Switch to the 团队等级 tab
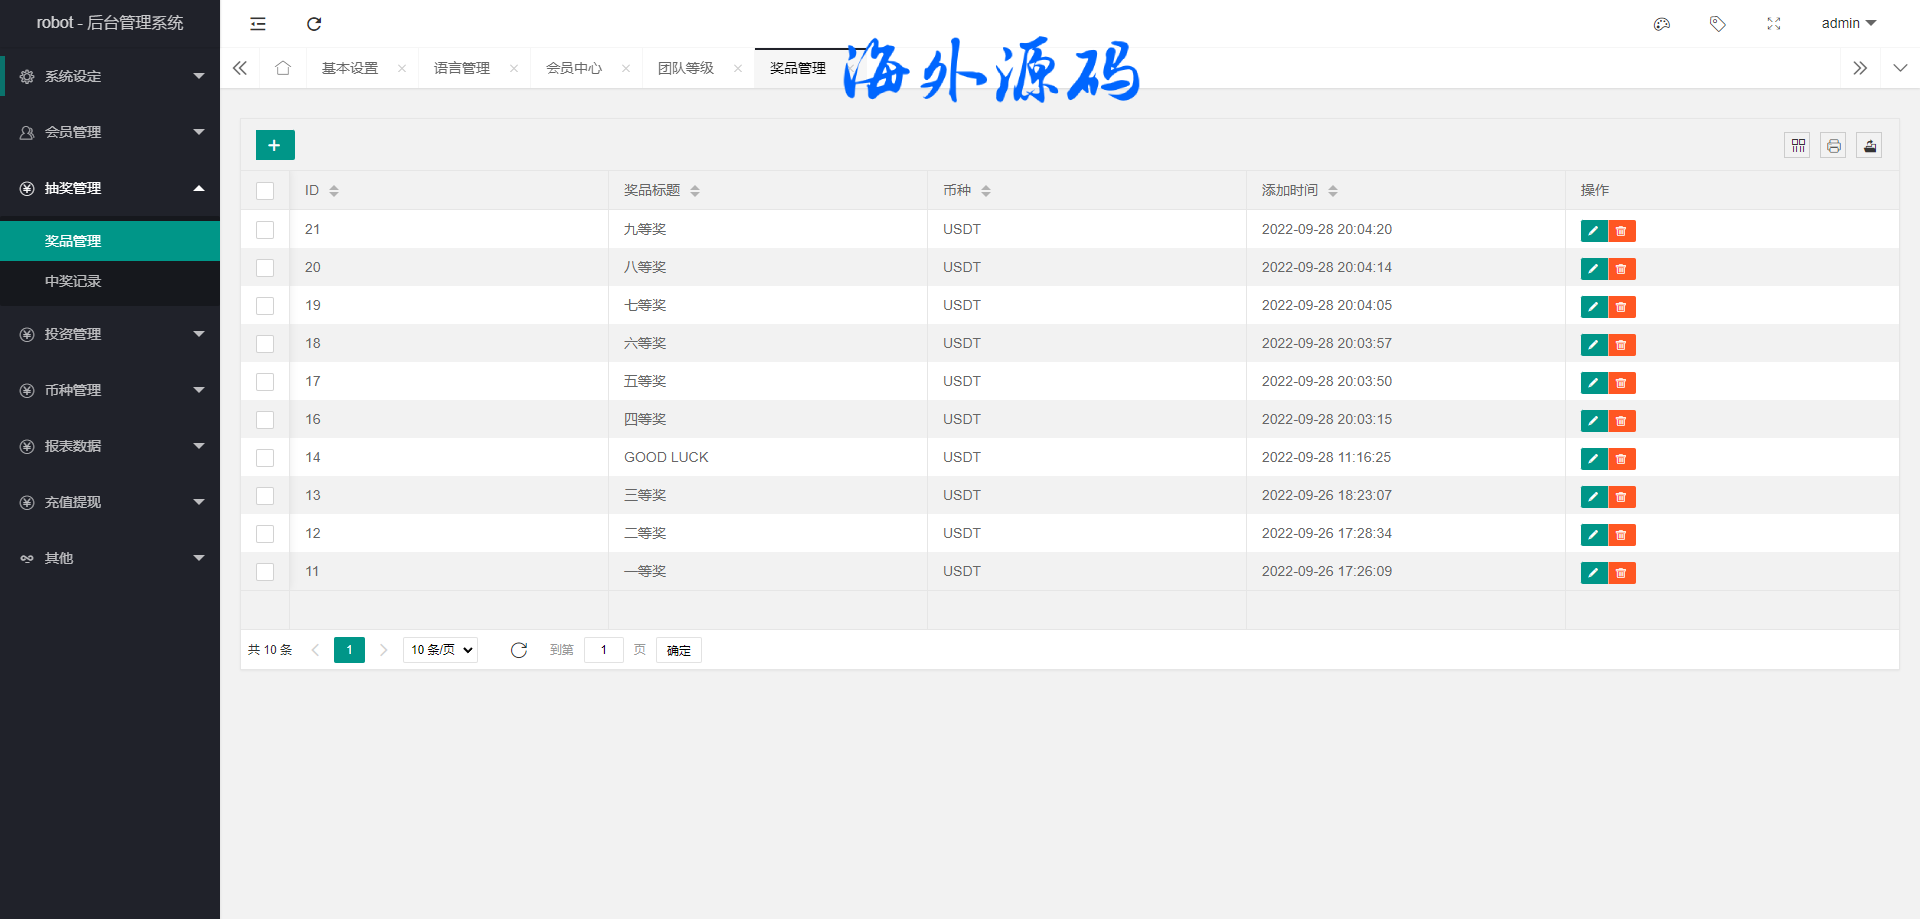The width and height of the screenshot is (1920, 919). (x=686, y=68)
